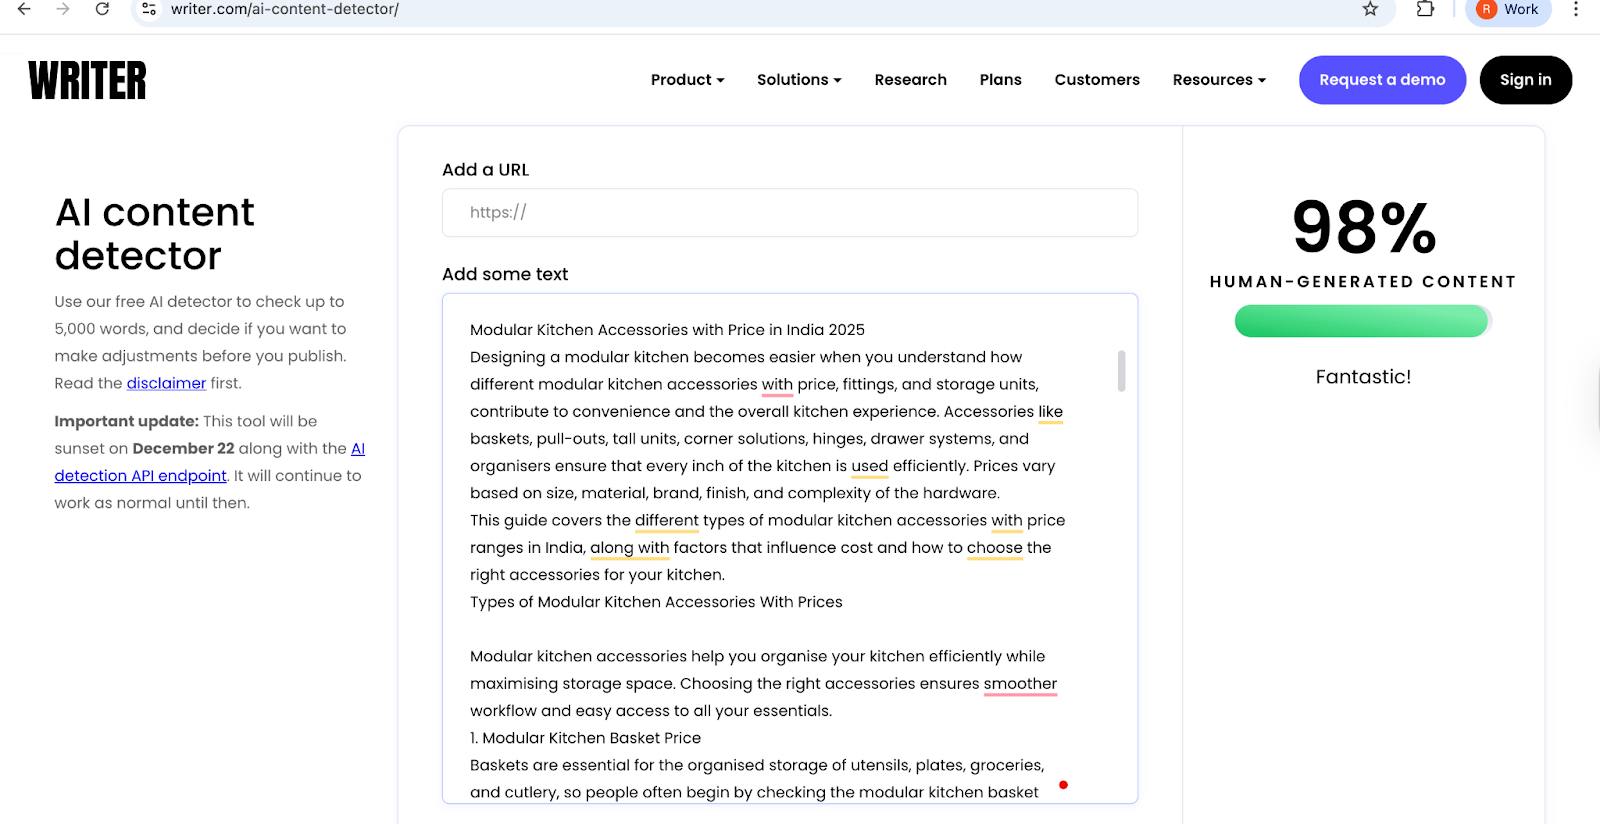The width and height of the screenshot is (1600, 824).
Task: Open Chrome's three-dot menu
Action: click(x=1576, y=9)
